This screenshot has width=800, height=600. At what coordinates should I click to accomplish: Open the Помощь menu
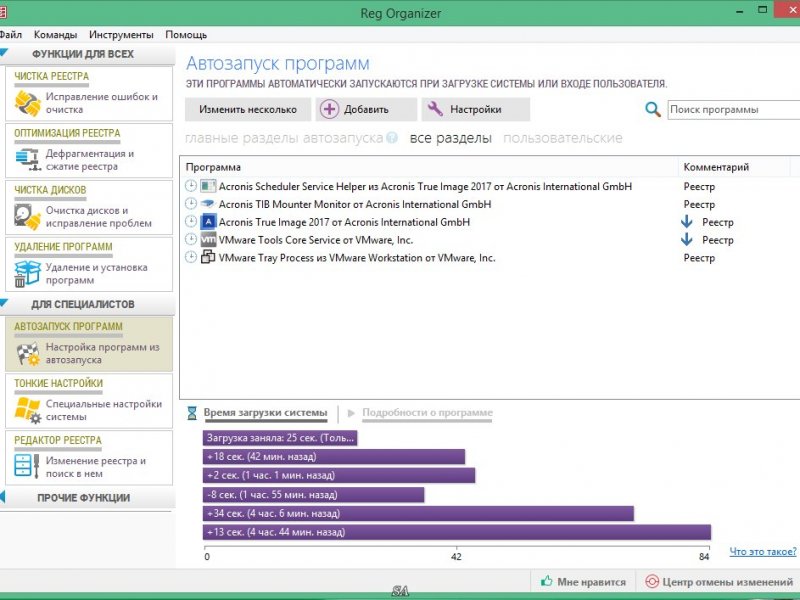[x=186, y=35]
